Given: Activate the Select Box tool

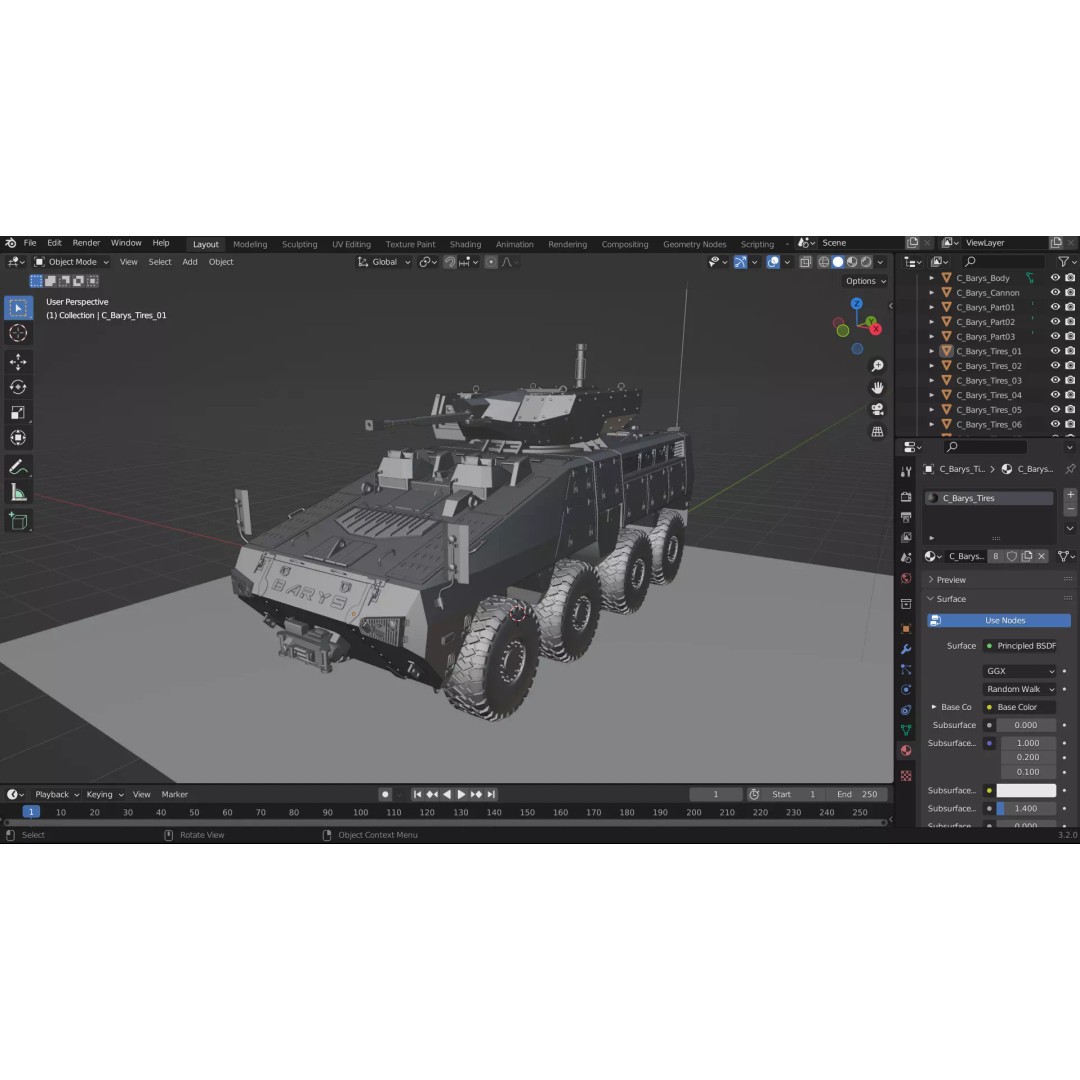Looking at the screenshot, I should [x=18, y=308].
